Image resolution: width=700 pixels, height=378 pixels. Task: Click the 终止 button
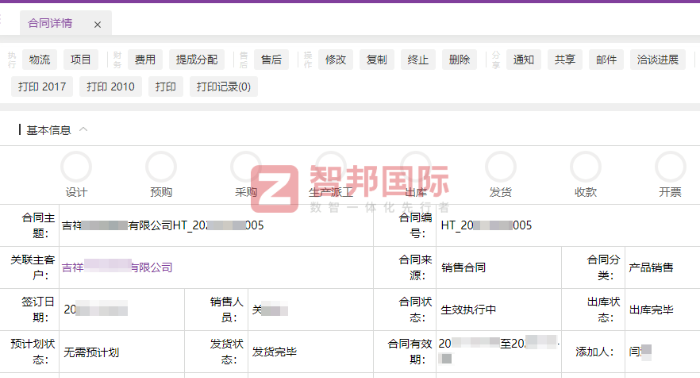pyautogui.click(x=418, y=60)
